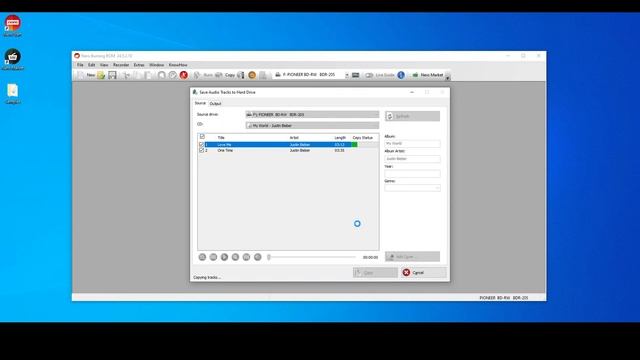Switch to the Source tab
The width and height of the screenshot is (640, 360).
coord(200,103)
